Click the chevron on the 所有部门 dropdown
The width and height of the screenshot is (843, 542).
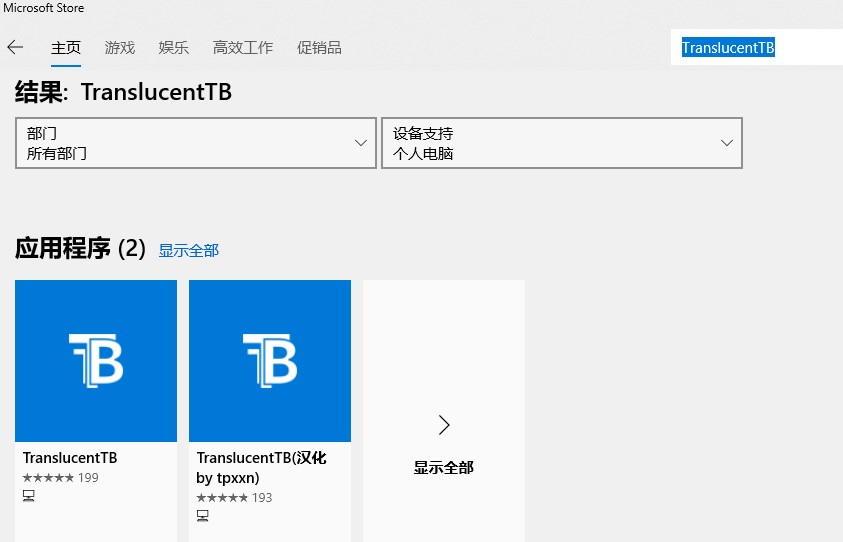(x=361, y=143)
